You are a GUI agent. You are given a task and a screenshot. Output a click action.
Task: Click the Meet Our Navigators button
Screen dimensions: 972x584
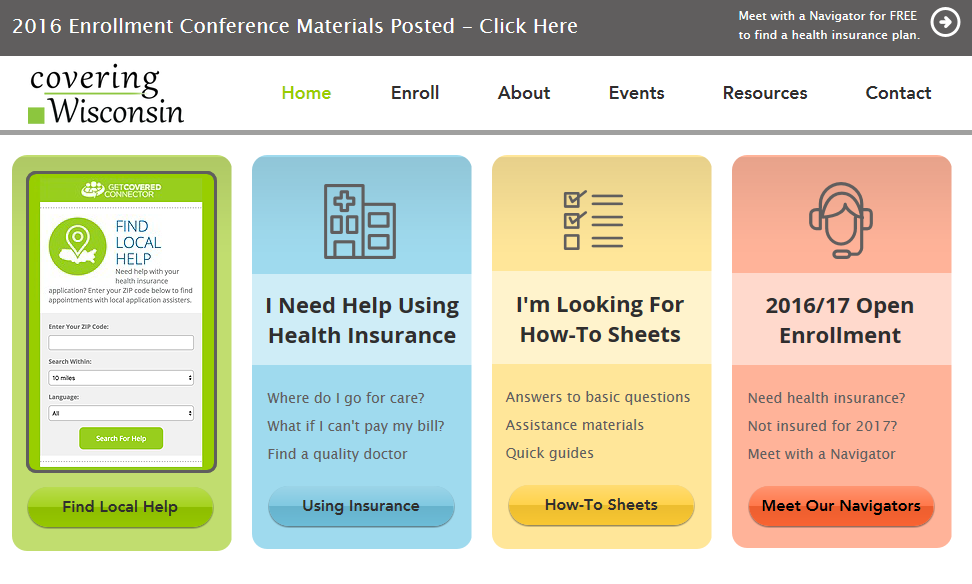click(x=841, y=506)
